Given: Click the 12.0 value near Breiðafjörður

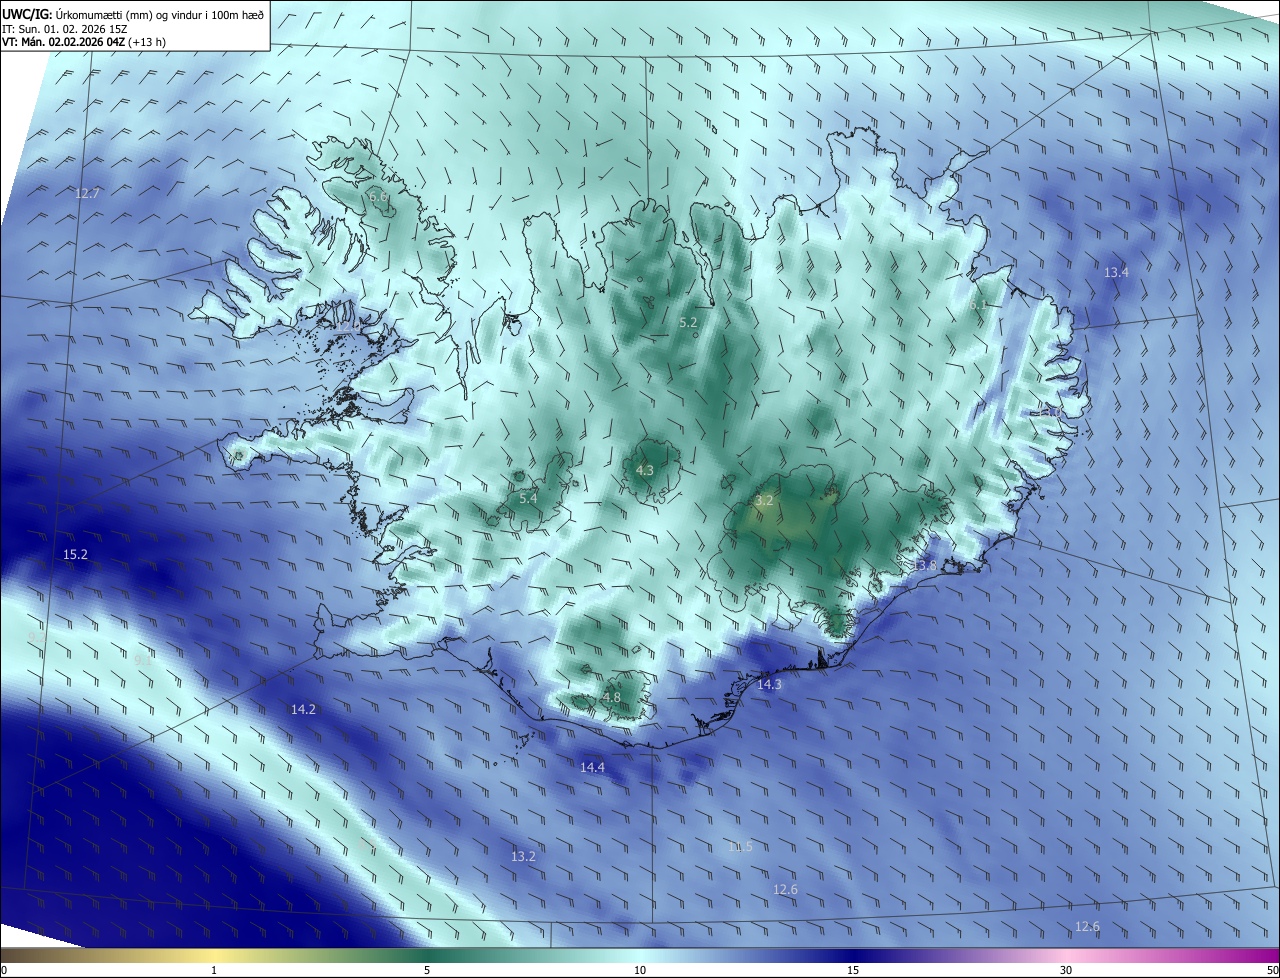Looking at the screenshot, I should click(x=347, y=326).
